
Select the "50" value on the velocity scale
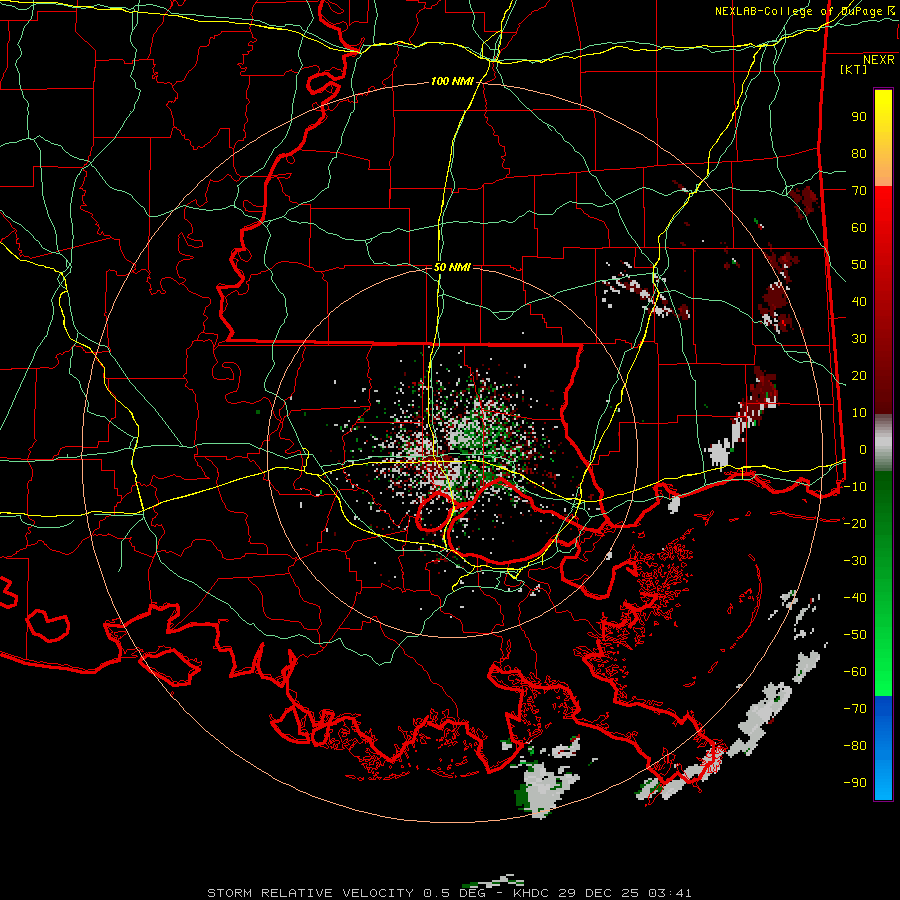[x=859, y=265]
